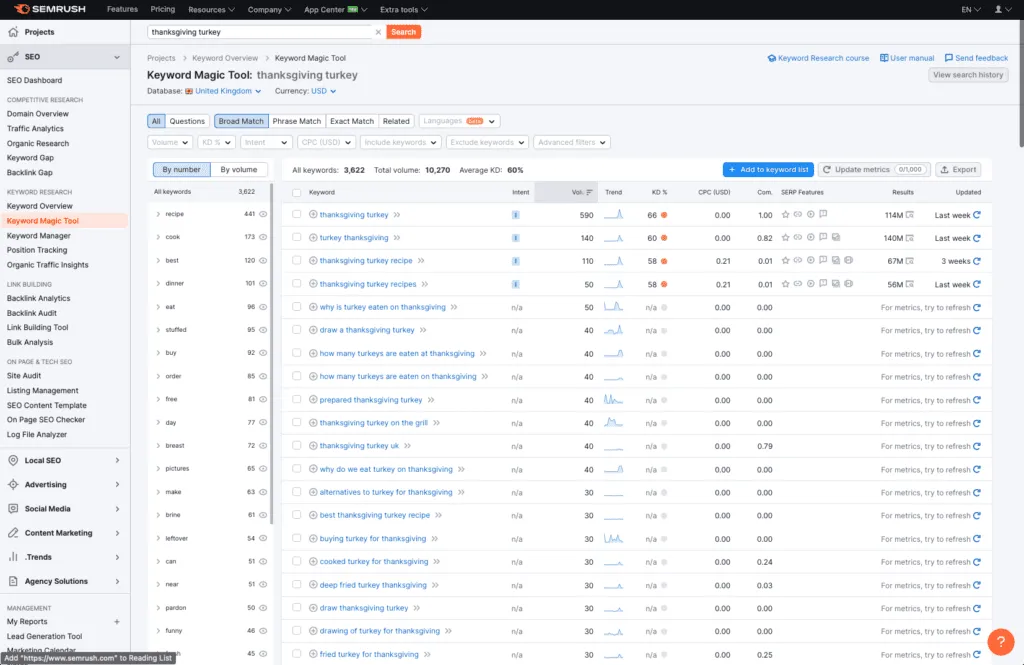Open the SERP snapshot icon for 'thanksgiving turkey'

[908, 216]
